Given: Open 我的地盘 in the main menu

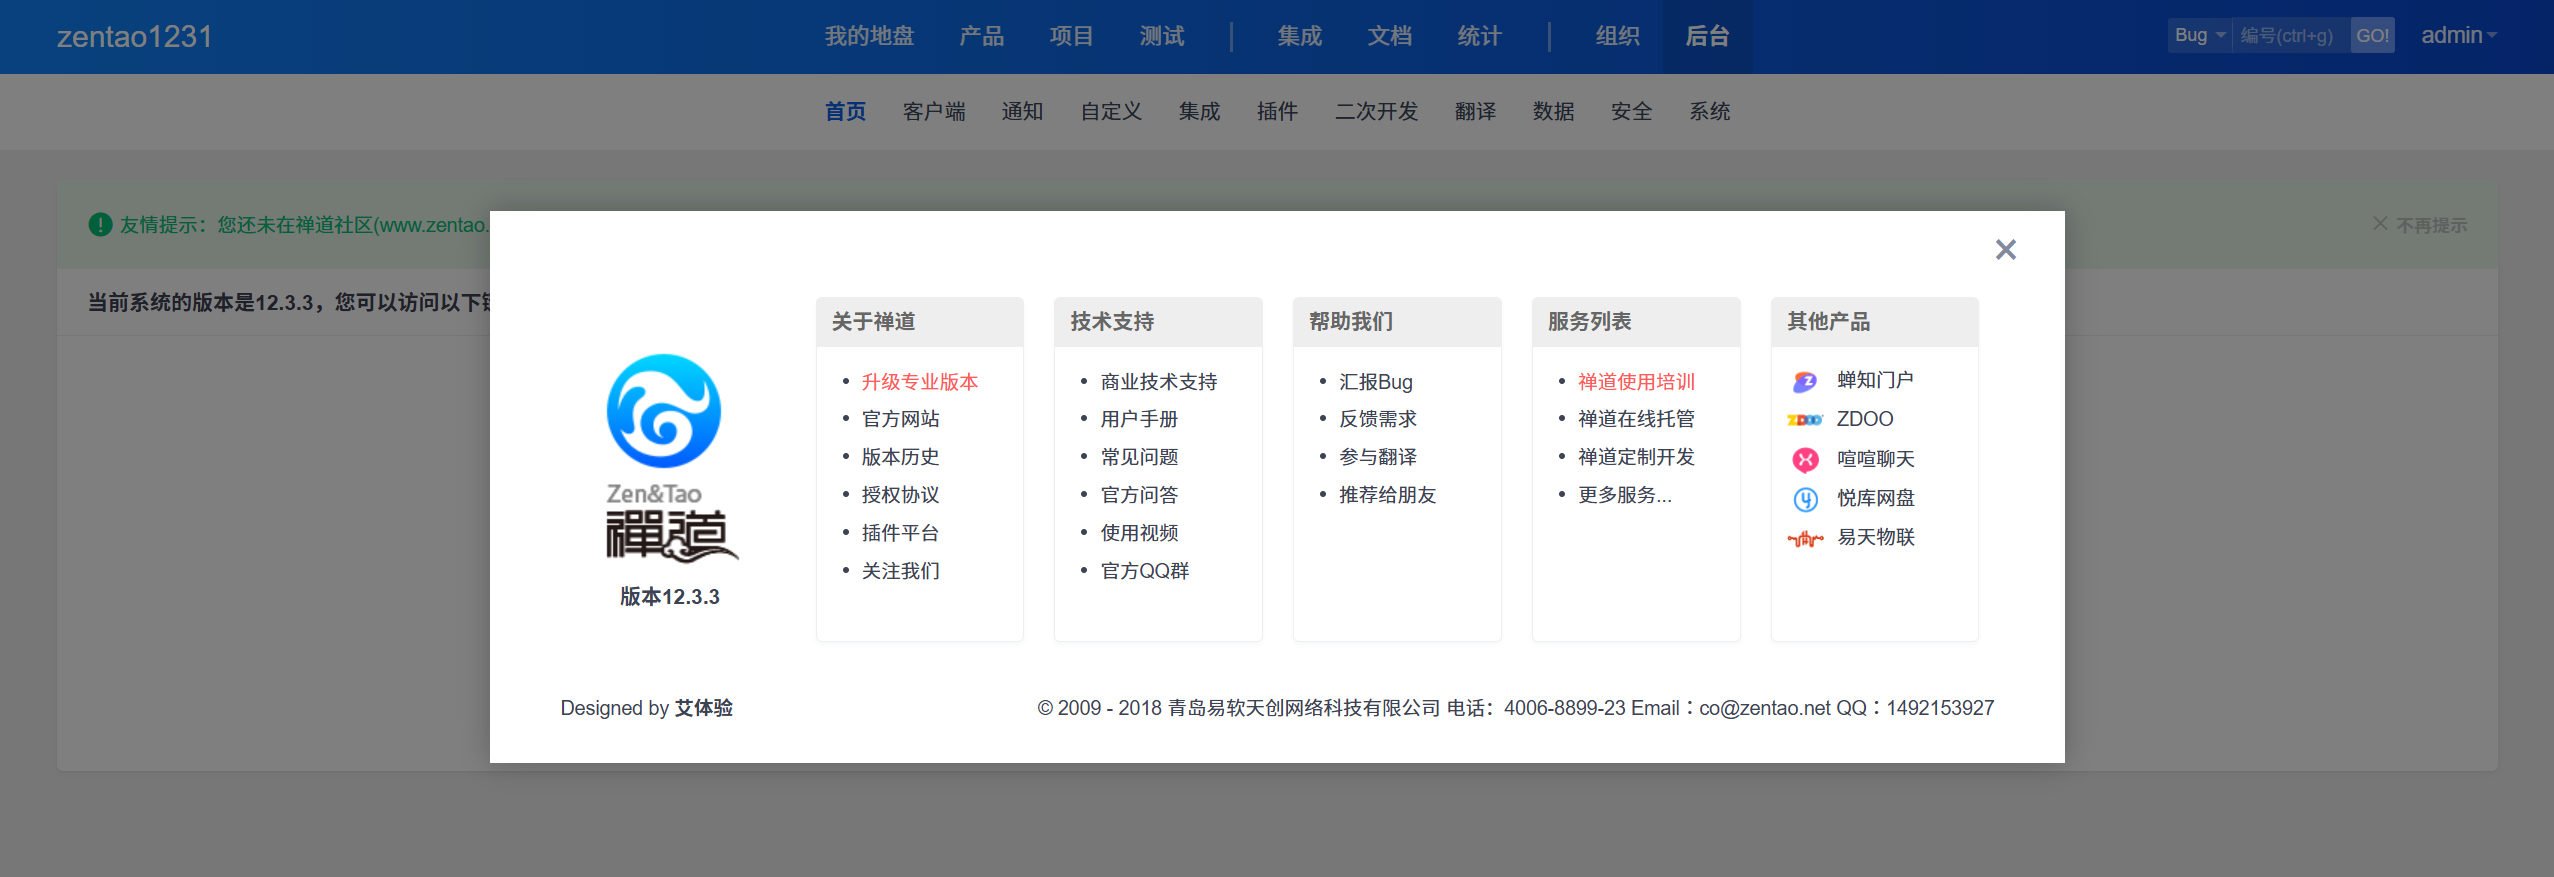Looking at the screenshot, I should click(869, 36).
